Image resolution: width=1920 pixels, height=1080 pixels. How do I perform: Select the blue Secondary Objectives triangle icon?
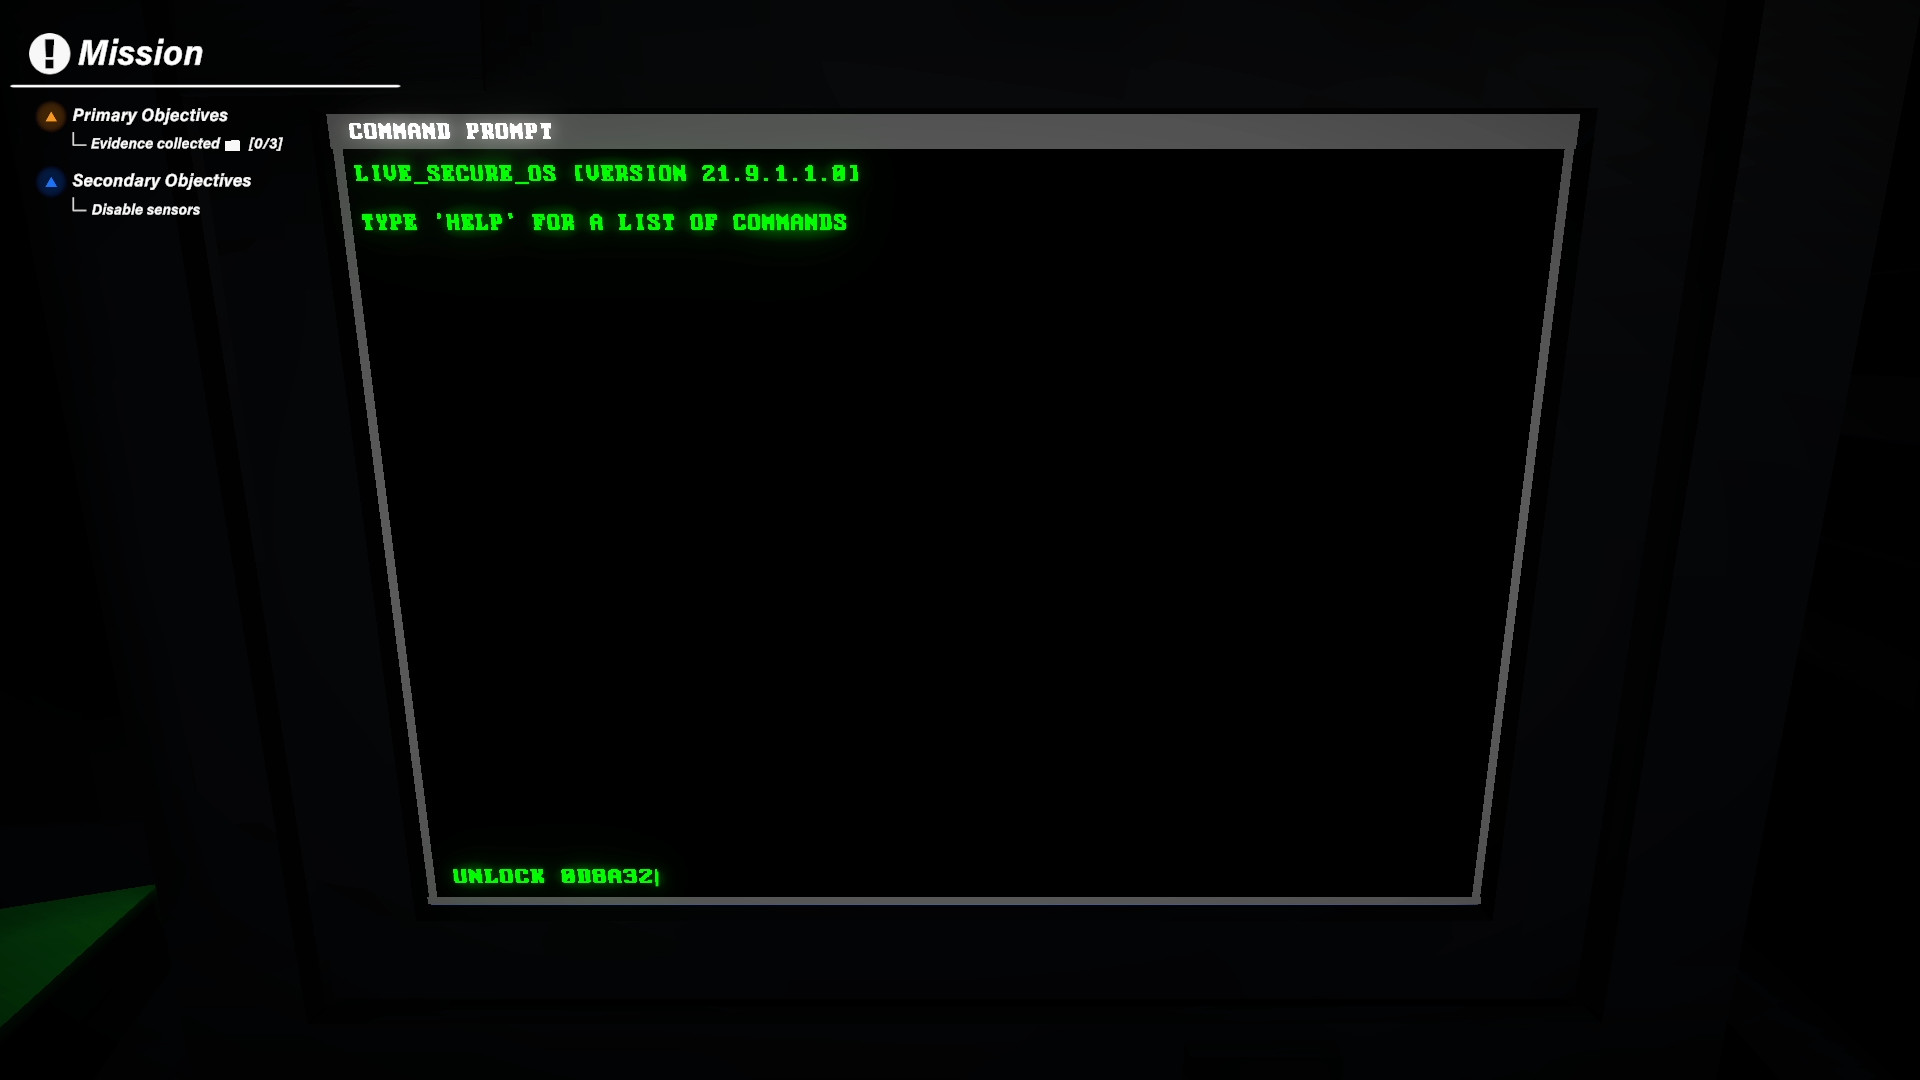(49, 182)
